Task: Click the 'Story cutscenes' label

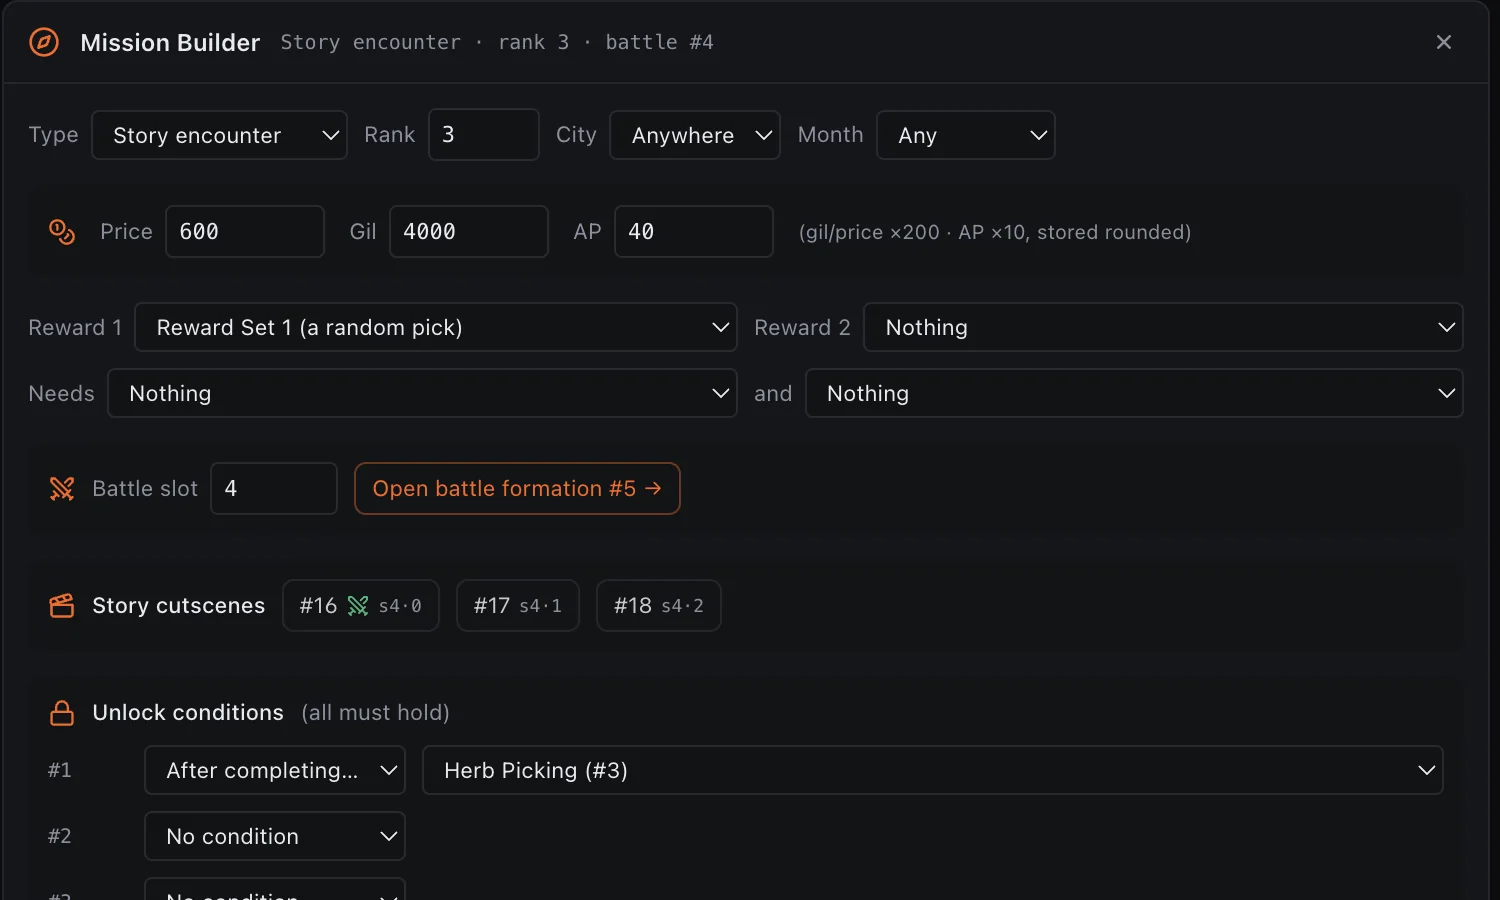Action: point(179,606)
